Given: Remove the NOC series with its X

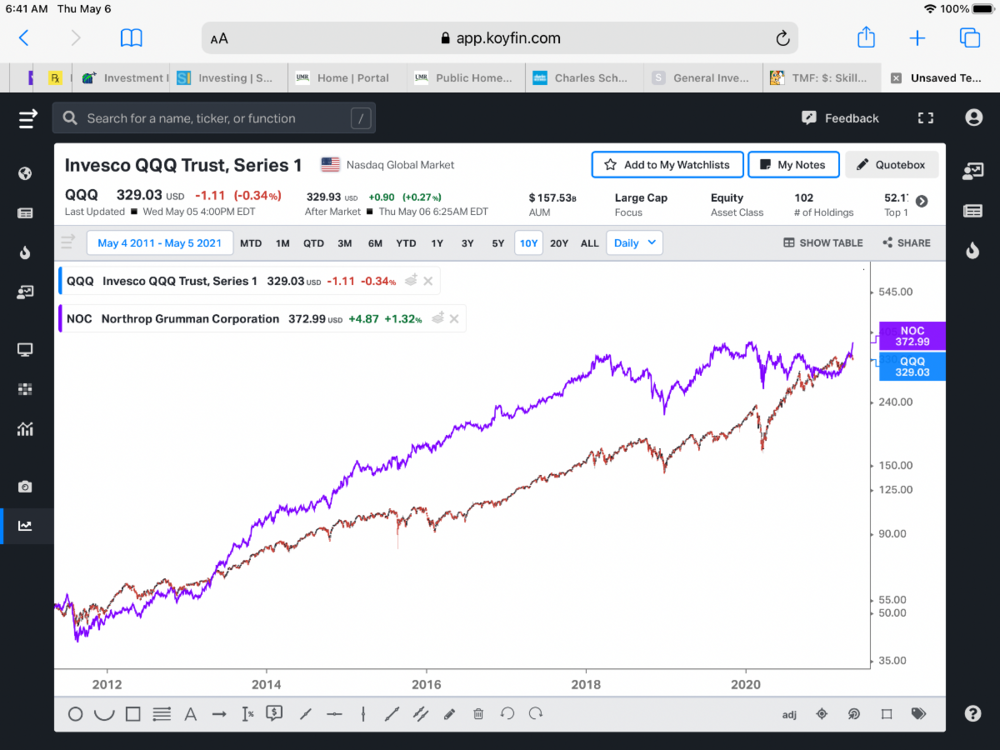Looking at the screenshot, I should (x=454, y=318).
